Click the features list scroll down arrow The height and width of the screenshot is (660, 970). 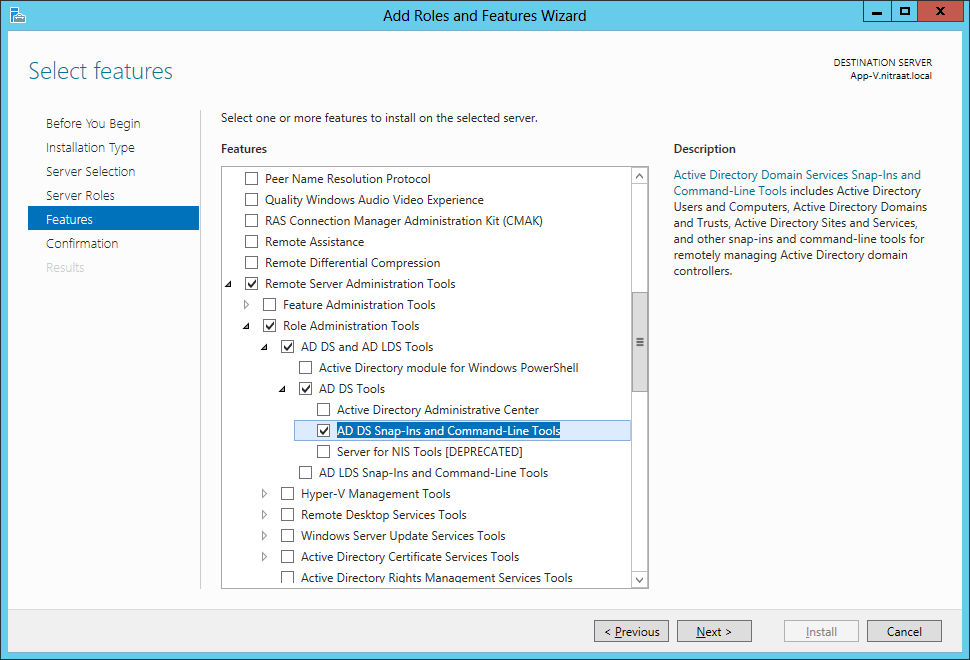click(640, 580)
